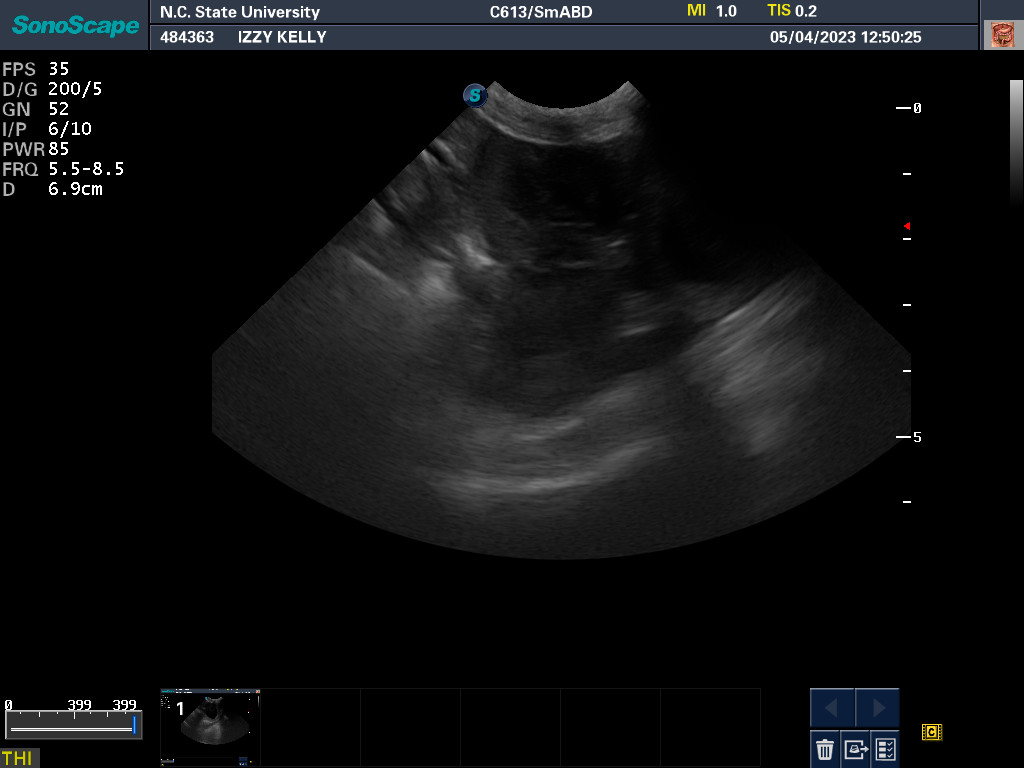Click the export image icon

tap(856, 748)
